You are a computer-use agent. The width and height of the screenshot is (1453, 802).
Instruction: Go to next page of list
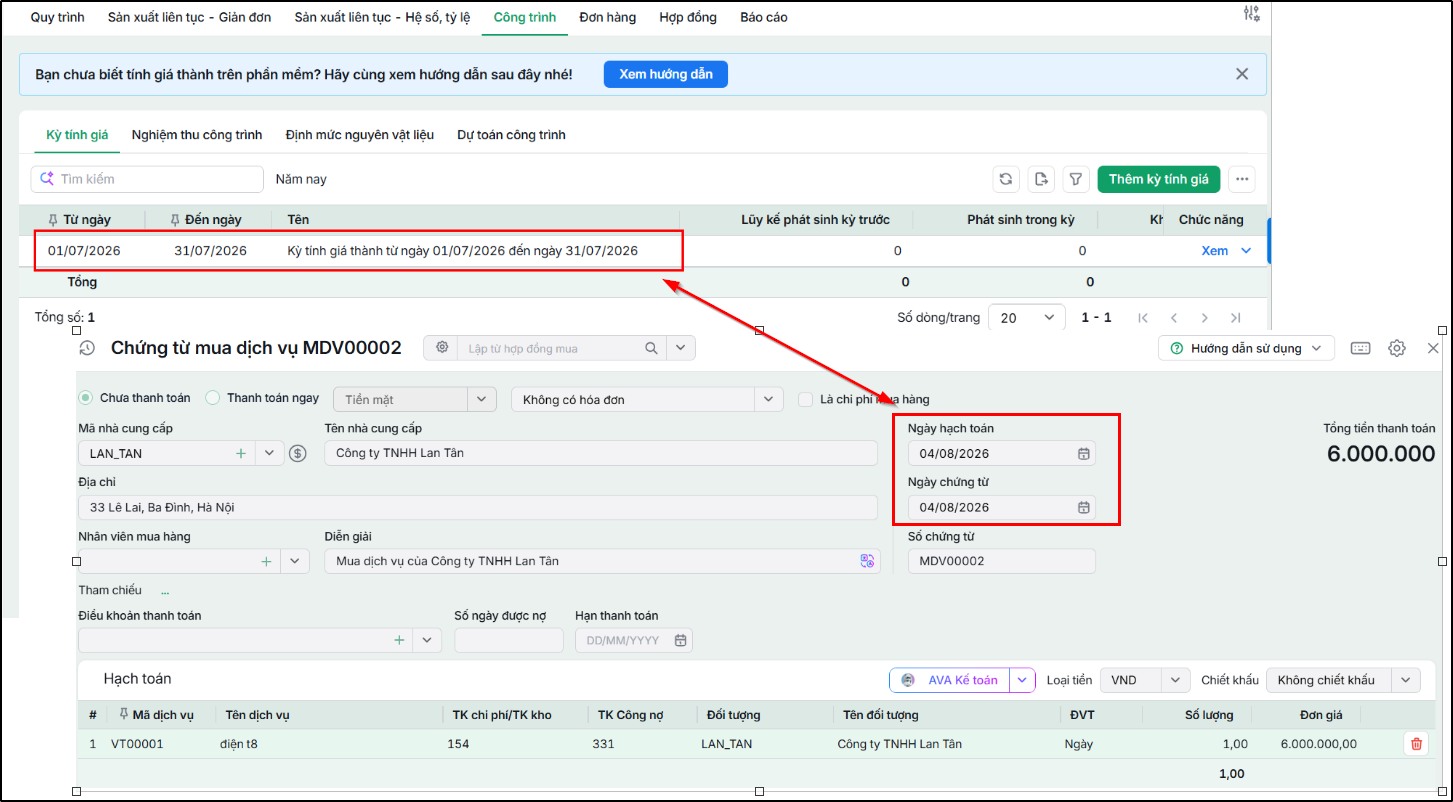click(1205, 318)
